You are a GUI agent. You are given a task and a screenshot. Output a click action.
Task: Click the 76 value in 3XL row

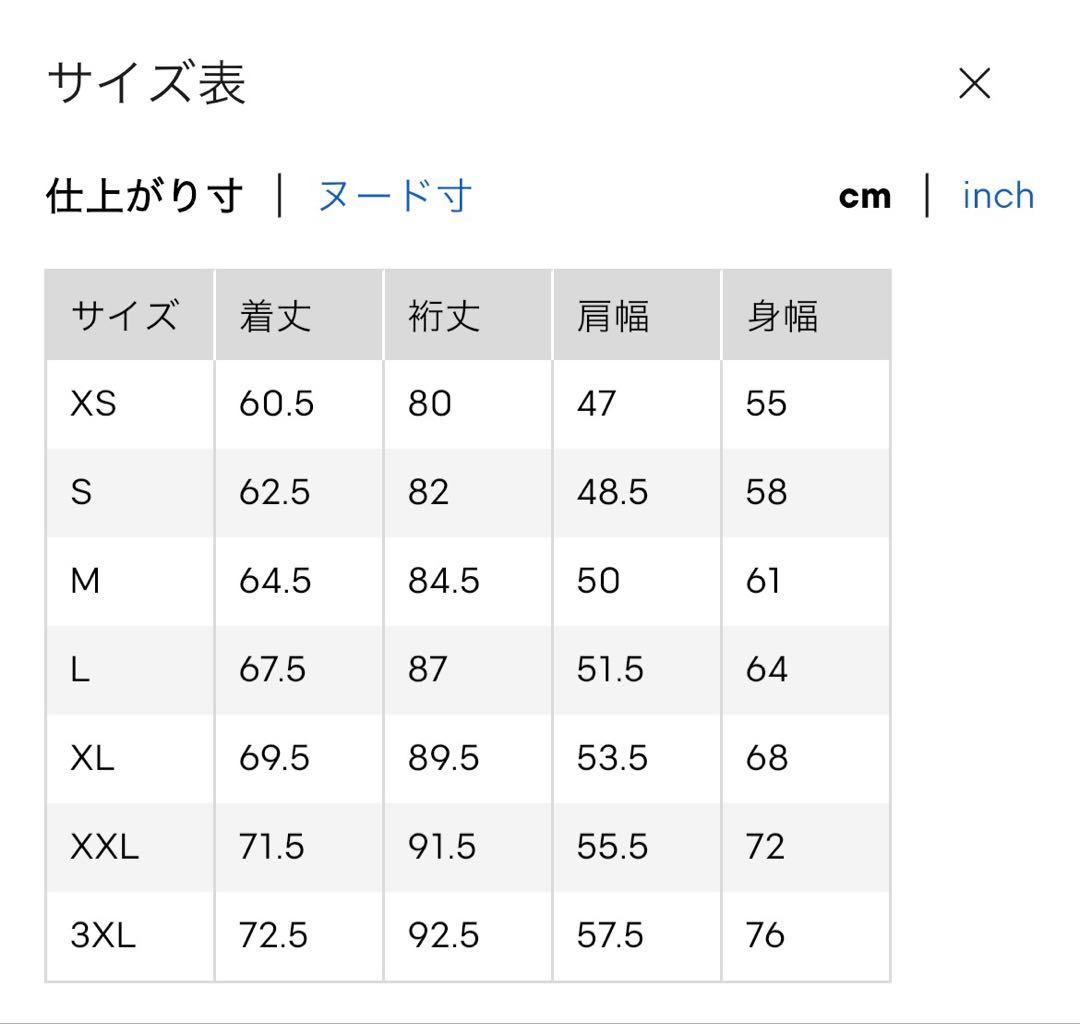[x=765, y=935]
